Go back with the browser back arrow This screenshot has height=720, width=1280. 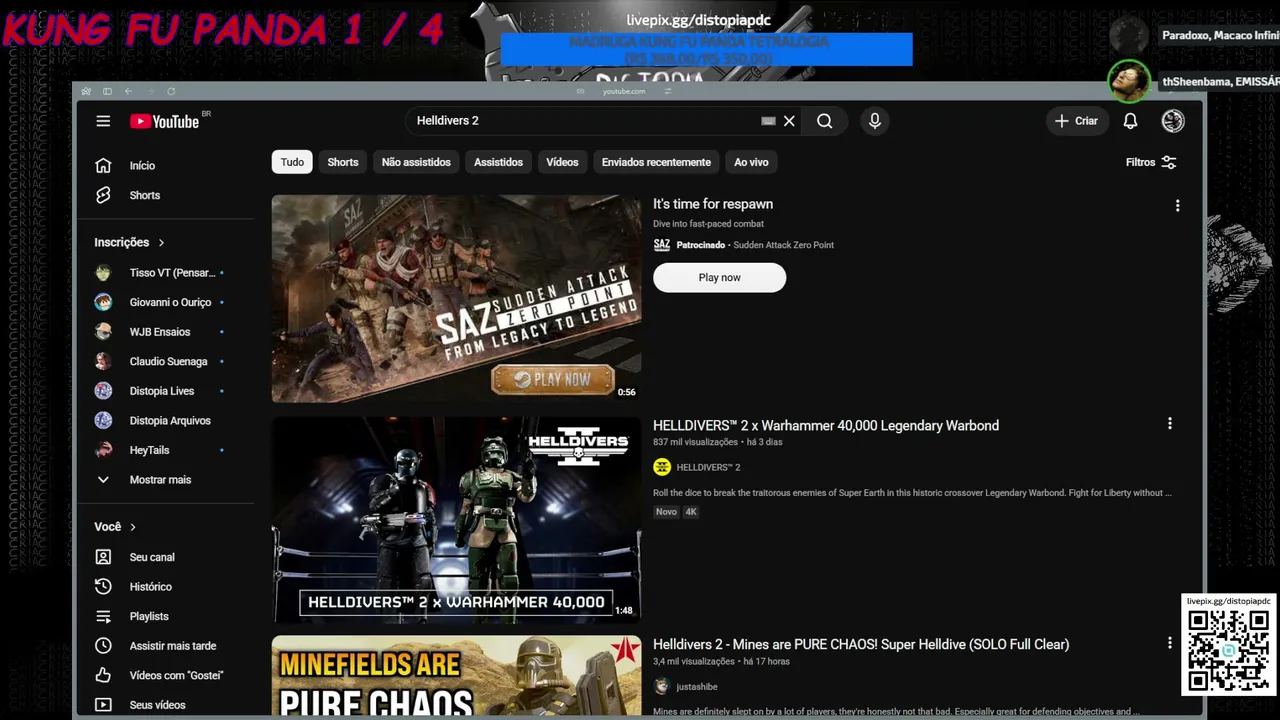[x=128, y=91]
